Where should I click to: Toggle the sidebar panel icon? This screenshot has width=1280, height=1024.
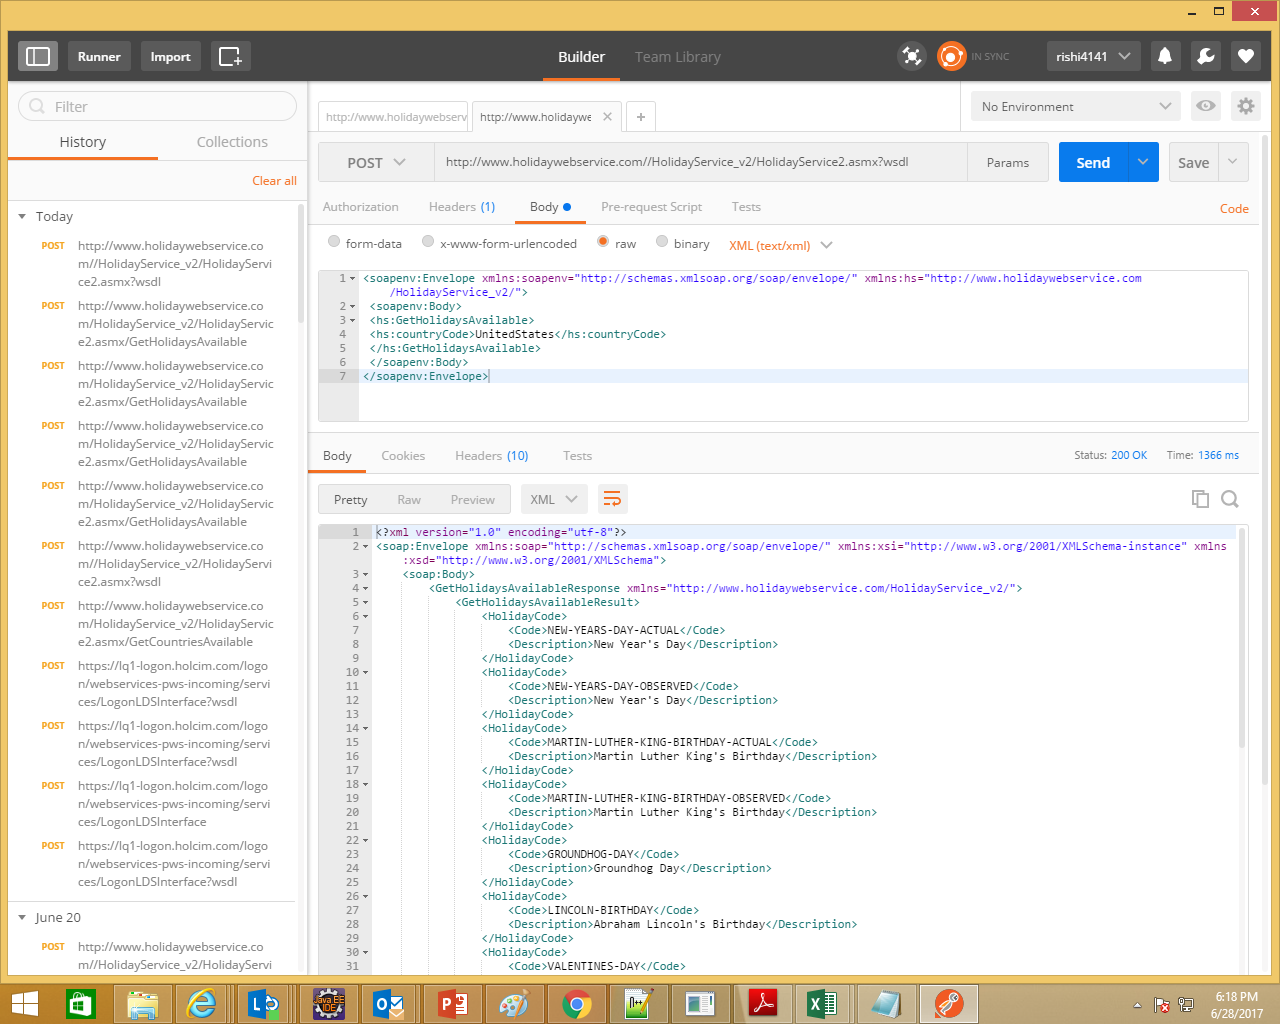coord(38,56)
